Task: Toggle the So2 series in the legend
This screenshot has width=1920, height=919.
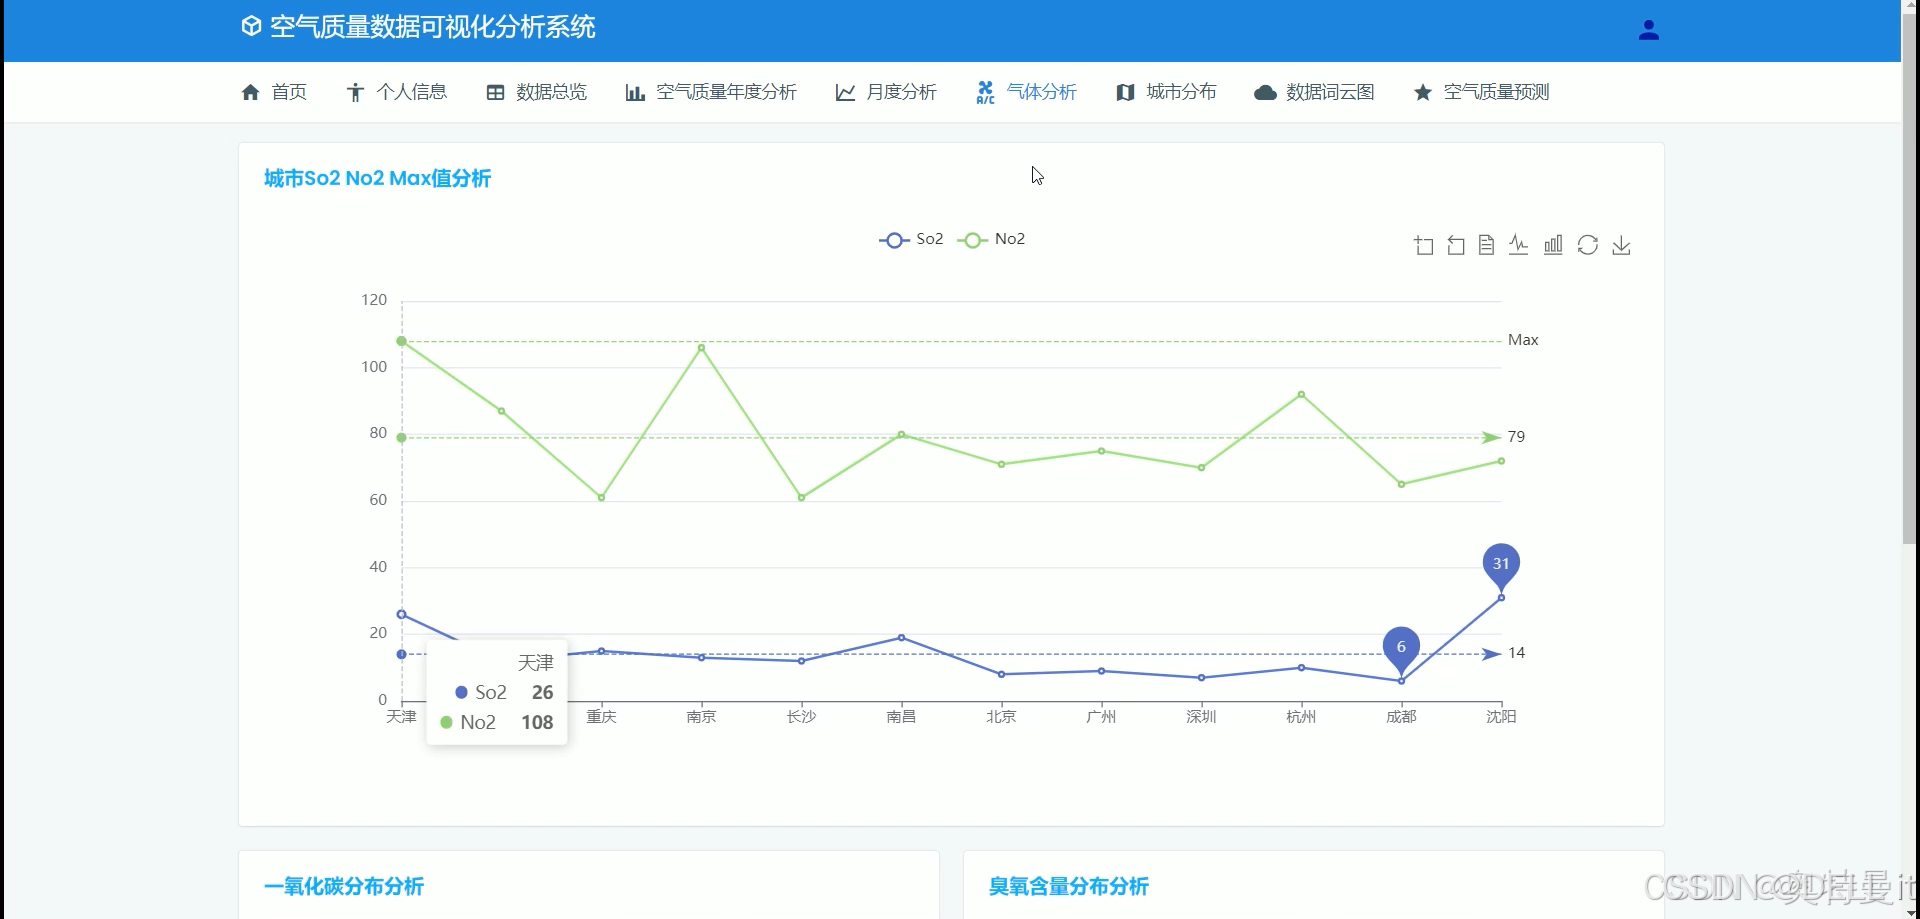Action: (912, 239)
